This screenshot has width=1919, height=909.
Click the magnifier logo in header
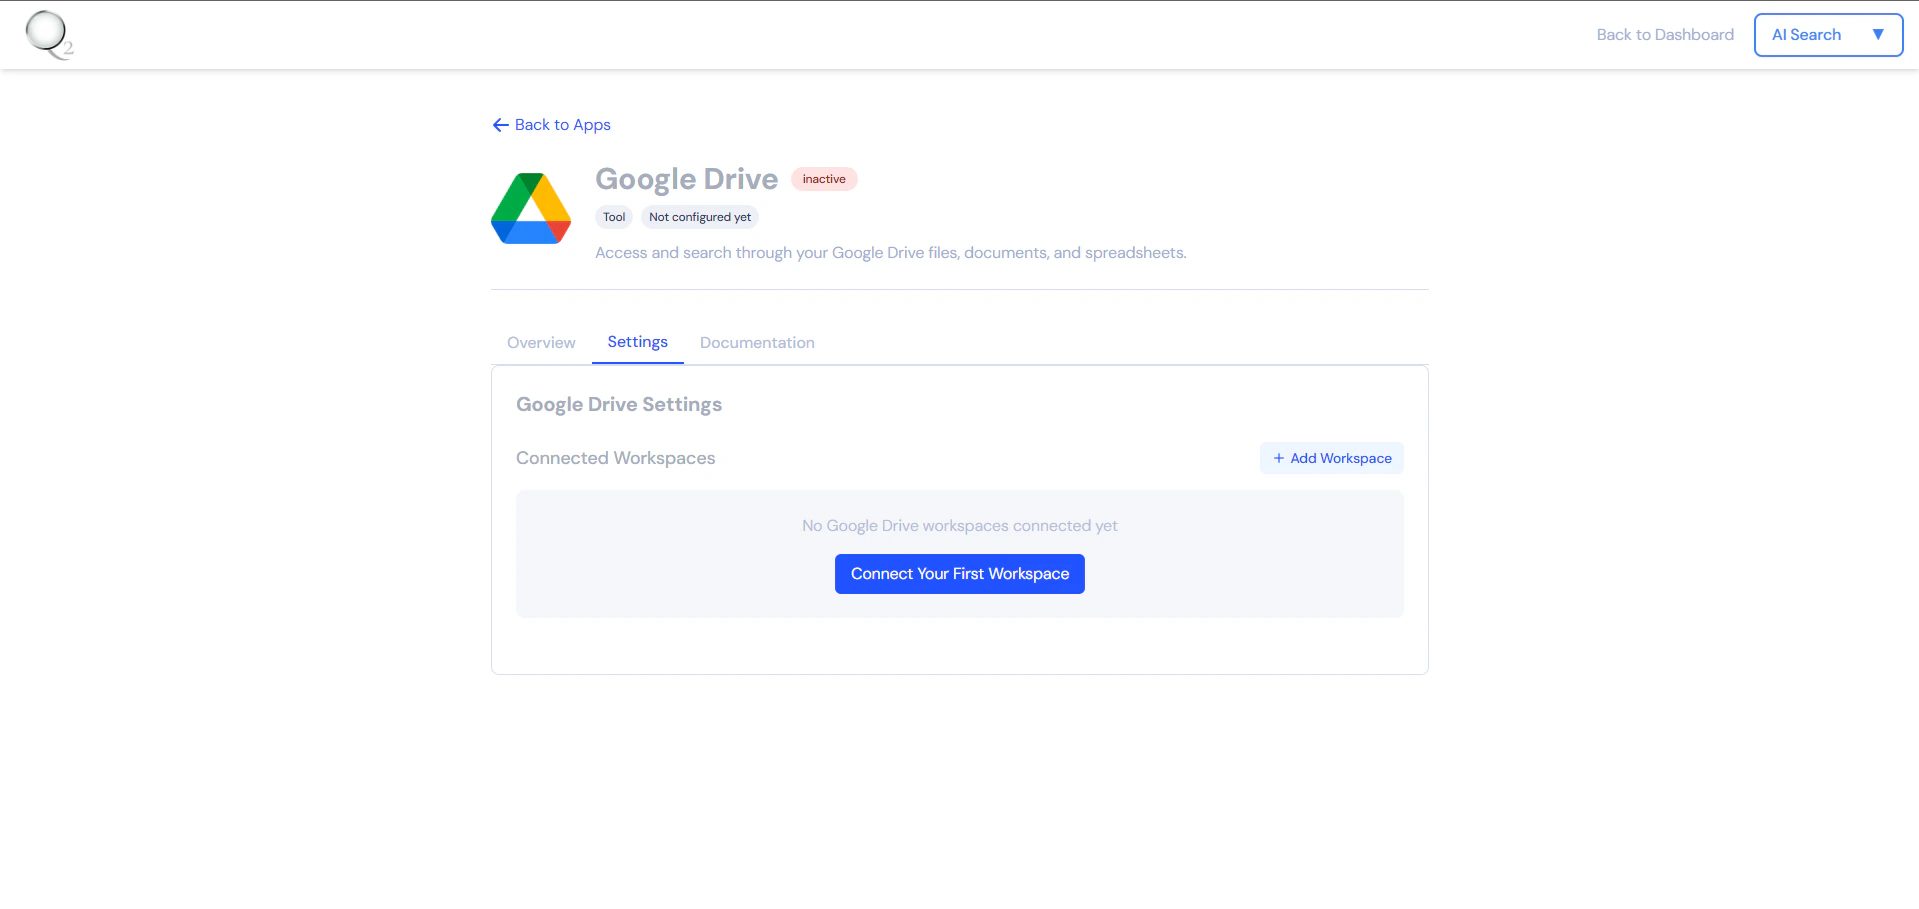(x=49, y=35)
